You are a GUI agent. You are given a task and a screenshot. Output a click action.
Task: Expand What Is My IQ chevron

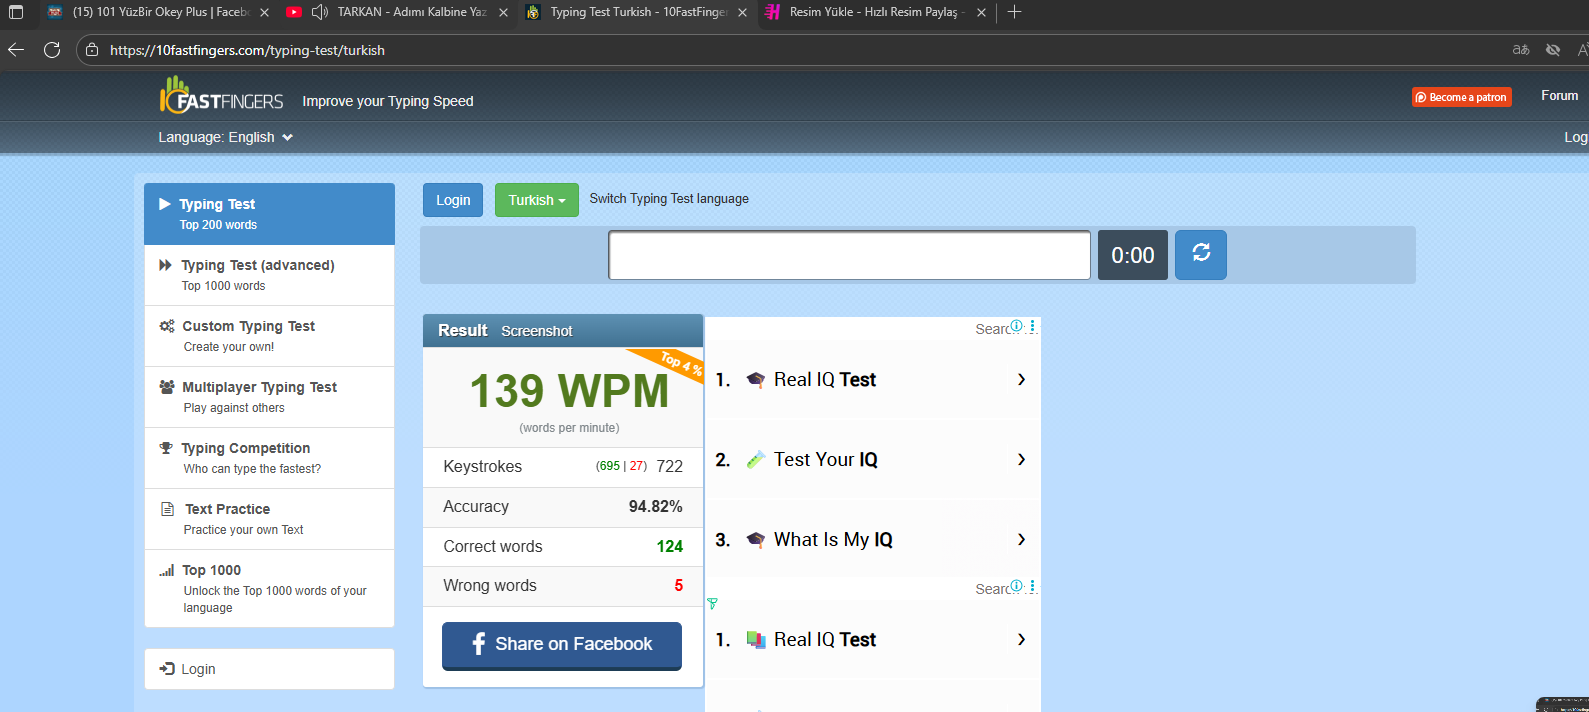click(x=1021, y=539)
